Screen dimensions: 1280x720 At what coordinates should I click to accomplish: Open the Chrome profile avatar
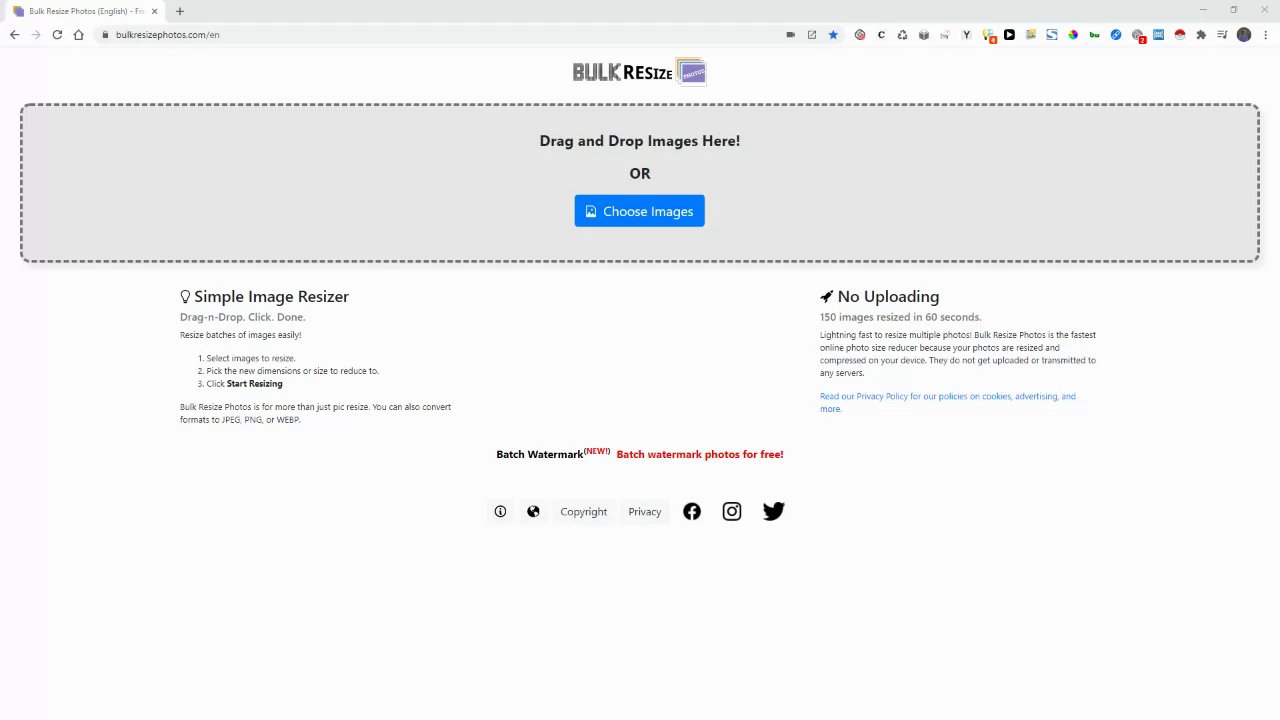point(1244,34)
